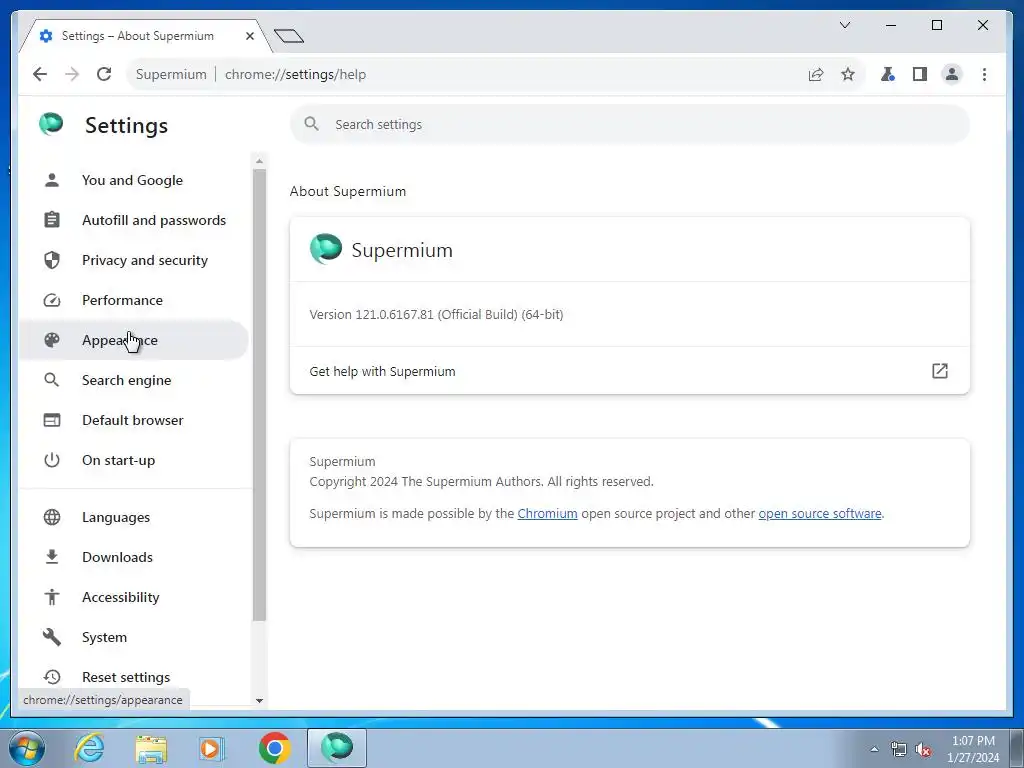Show hidden tray icons arrow

point(874,749)
